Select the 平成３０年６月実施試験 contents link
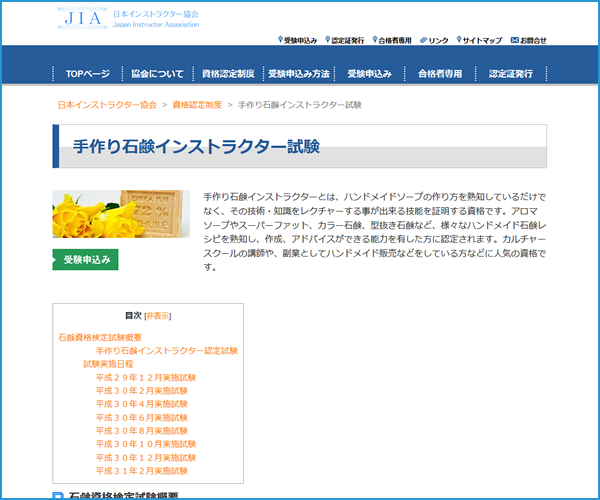Screen dimensions: 600x500 tap(141, 417)
